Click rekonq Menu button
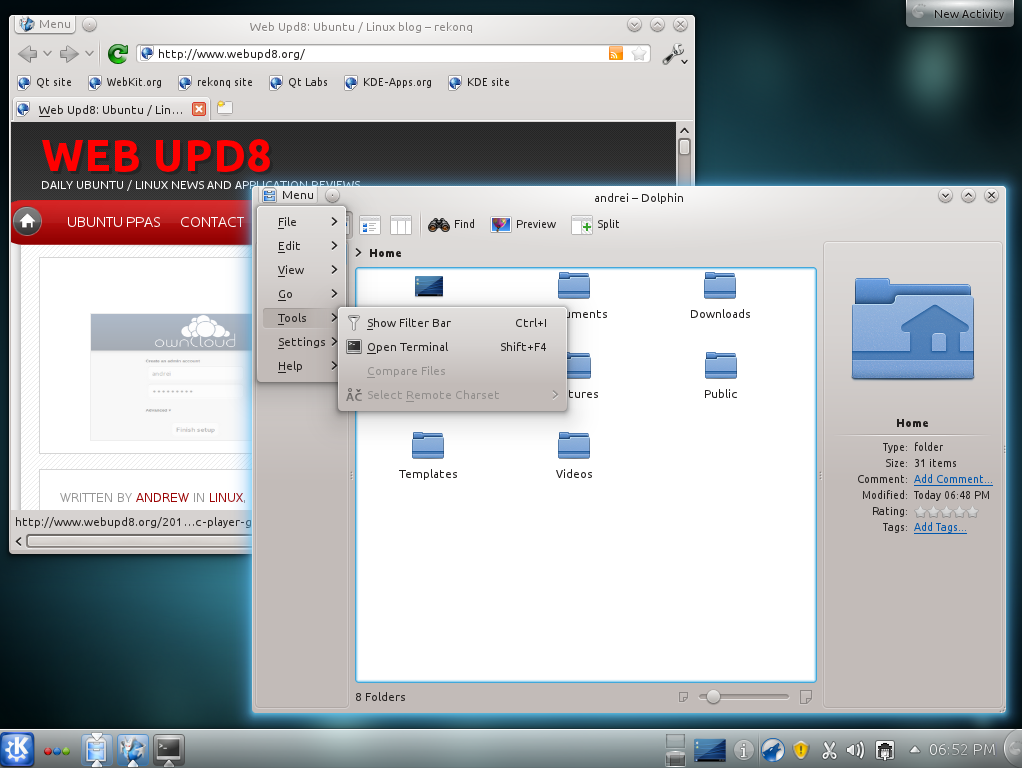 coord(46,24)
